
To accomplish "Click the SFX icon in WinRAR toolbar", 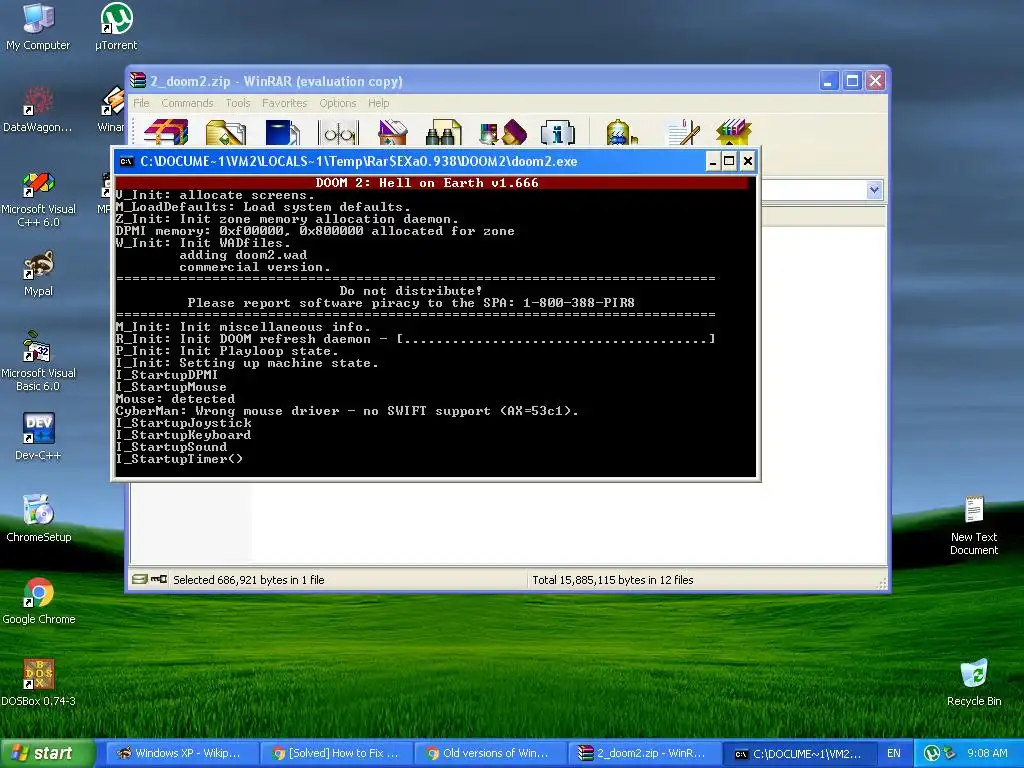I will pyautogui.click(x=734, y=133).
